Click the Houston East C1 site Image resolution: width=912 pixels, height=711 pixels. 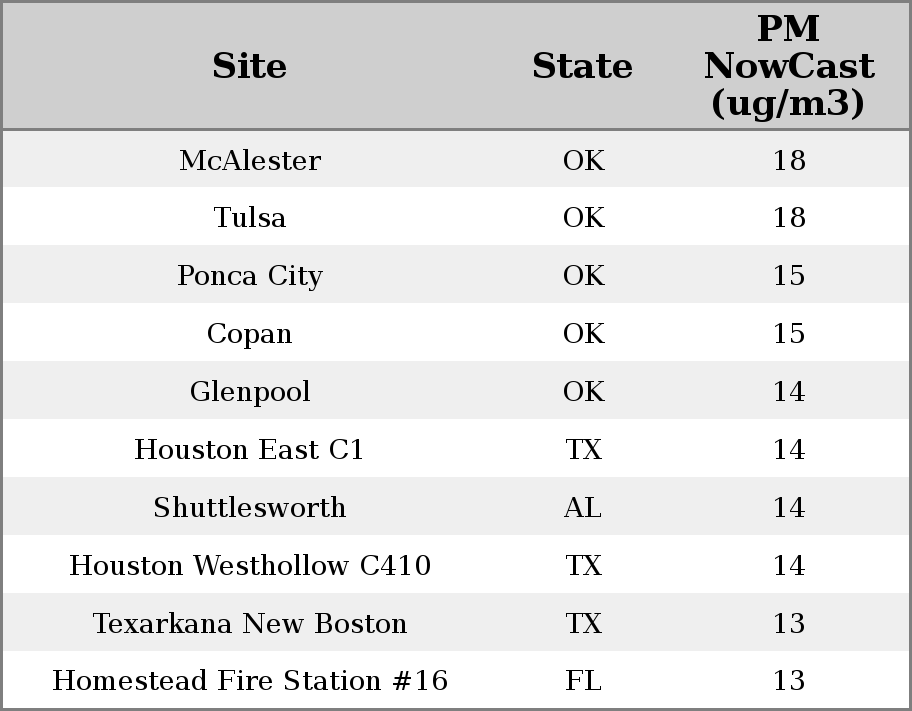coord(250,449)
